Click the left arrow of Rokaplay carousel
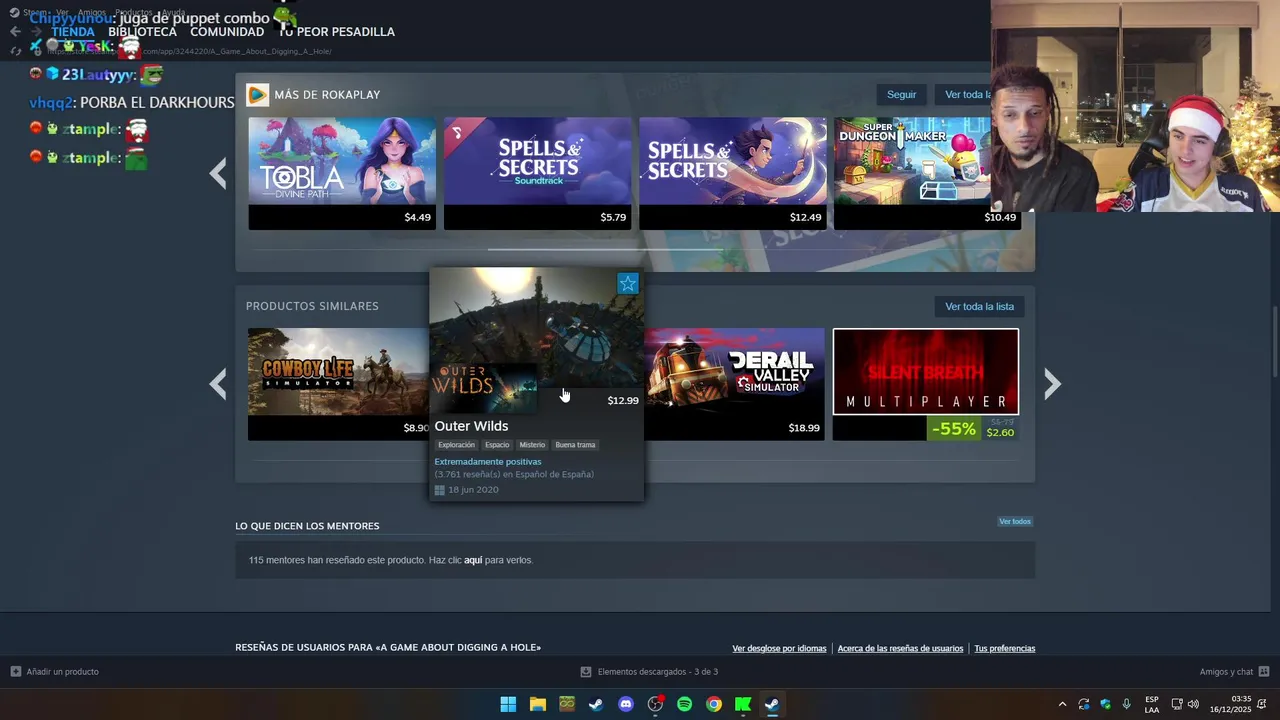This screenshot has height=720, width=1280. click(218, 173)
